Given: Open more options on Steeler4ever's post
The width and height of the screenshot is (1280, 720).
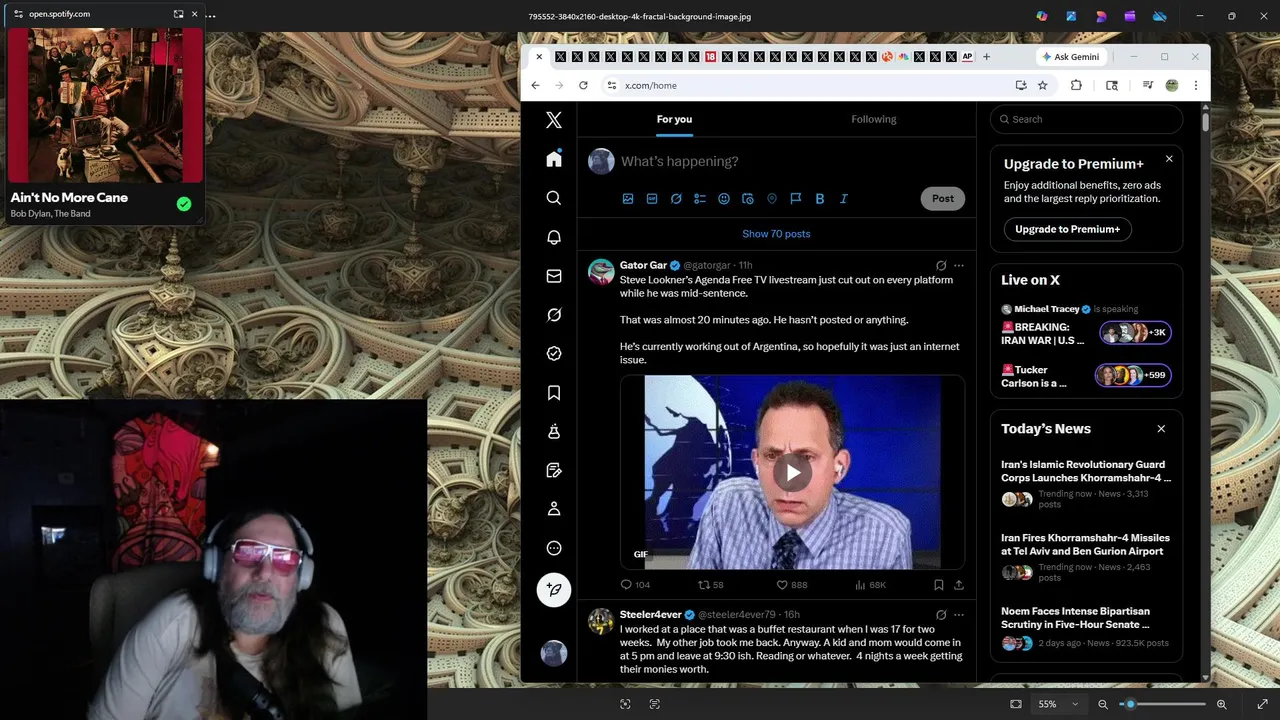Looking at the screenshot, I should pyautogui.click(x=959, y=615).
